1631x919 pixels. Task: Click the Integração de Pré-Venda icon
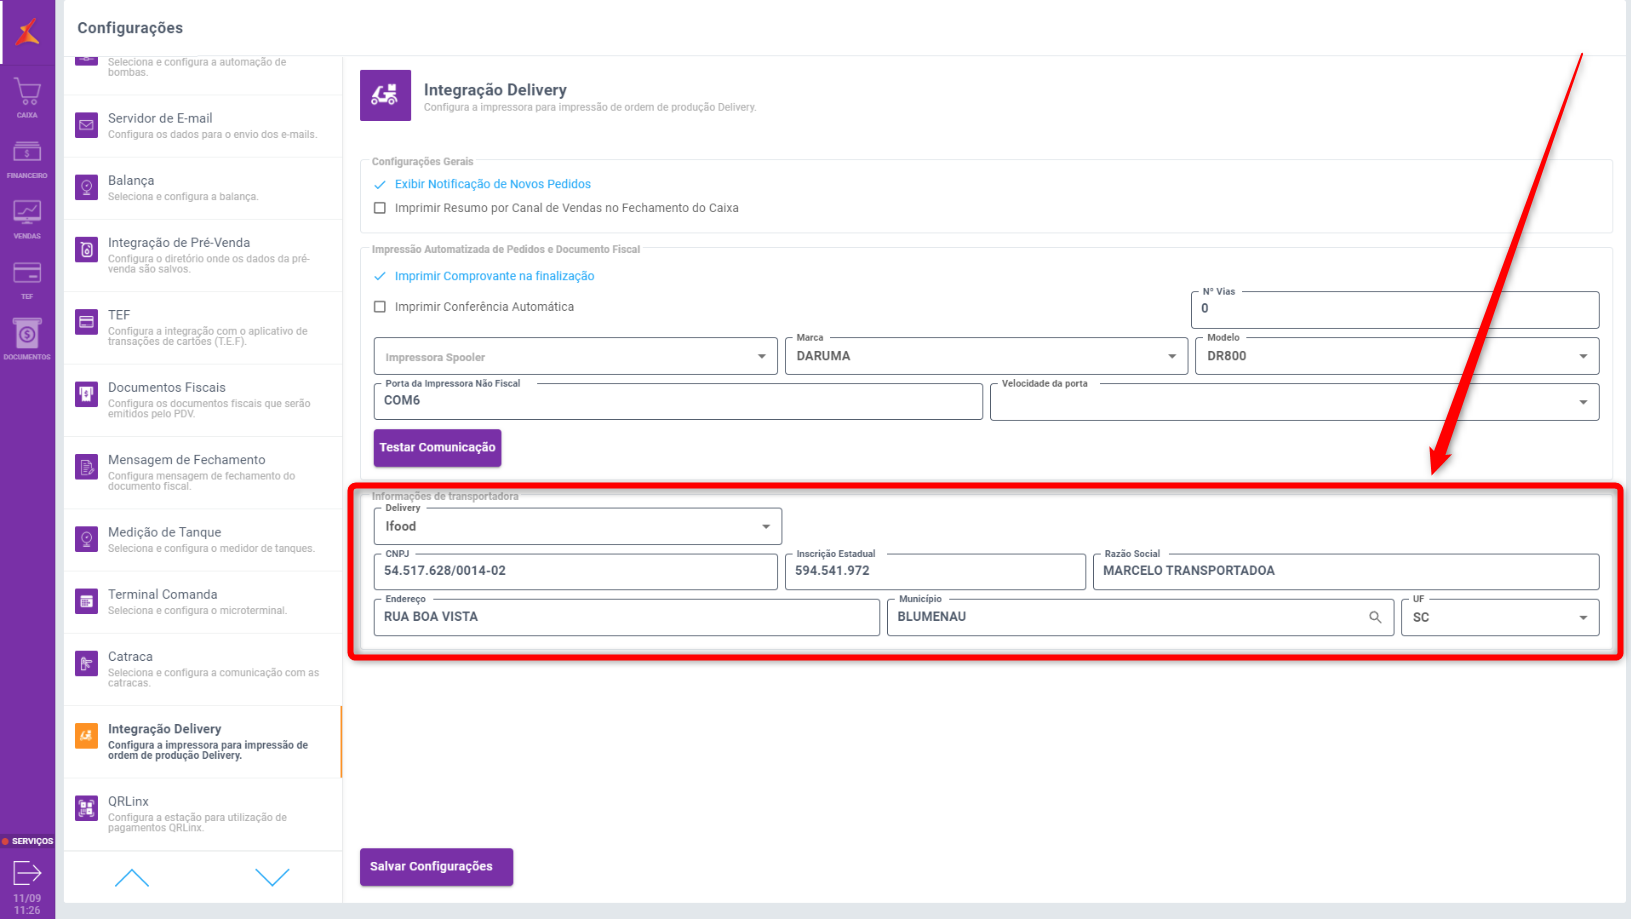pyautogui.click(x=87, y=249)
